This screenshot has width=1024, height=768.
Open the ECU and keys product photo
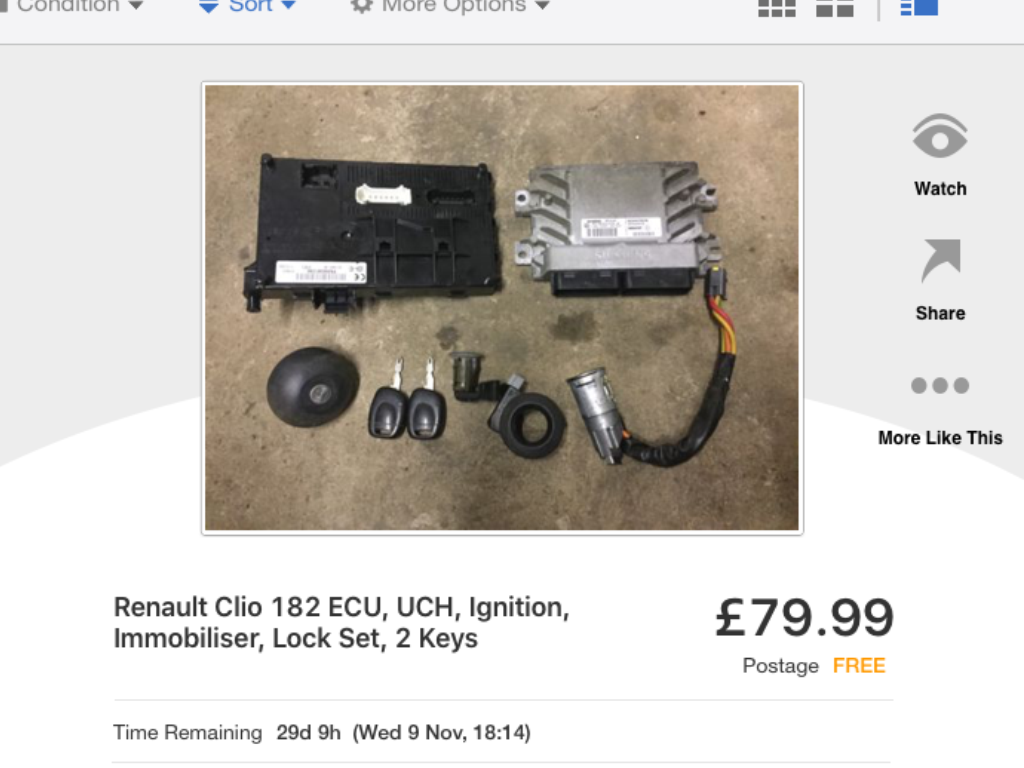pyautogui.click(x=502, y=308)
